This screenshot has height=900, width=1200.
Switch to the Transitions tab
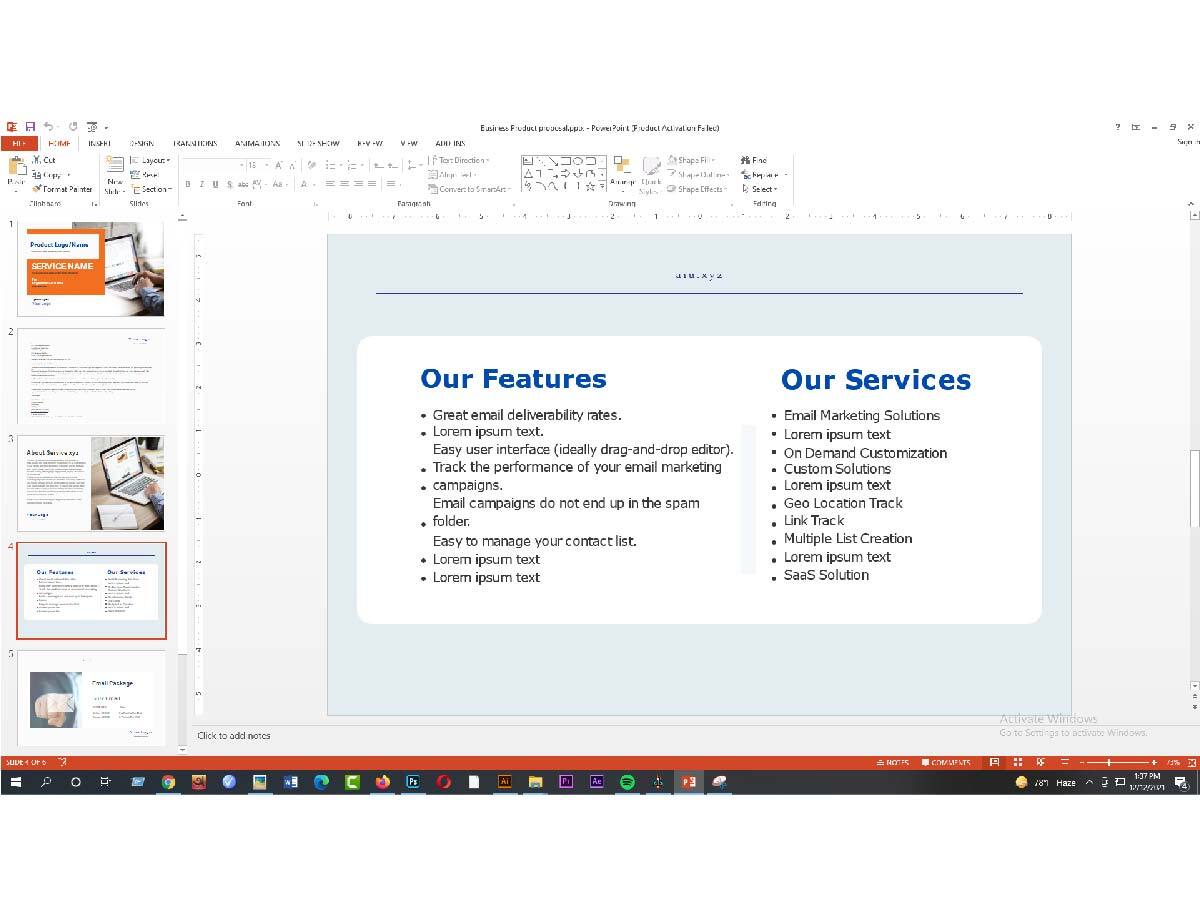tap(194, 143)
